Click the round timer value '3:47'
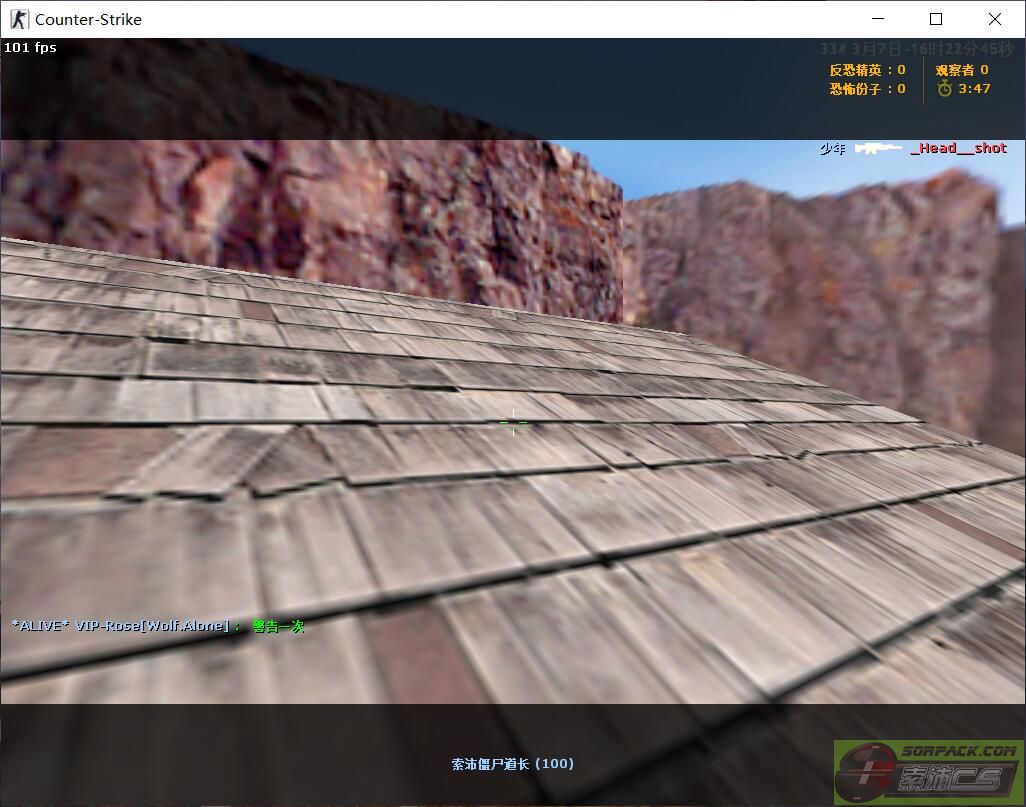The height and width of the screenshot is (807, 1026). point(974,89)
